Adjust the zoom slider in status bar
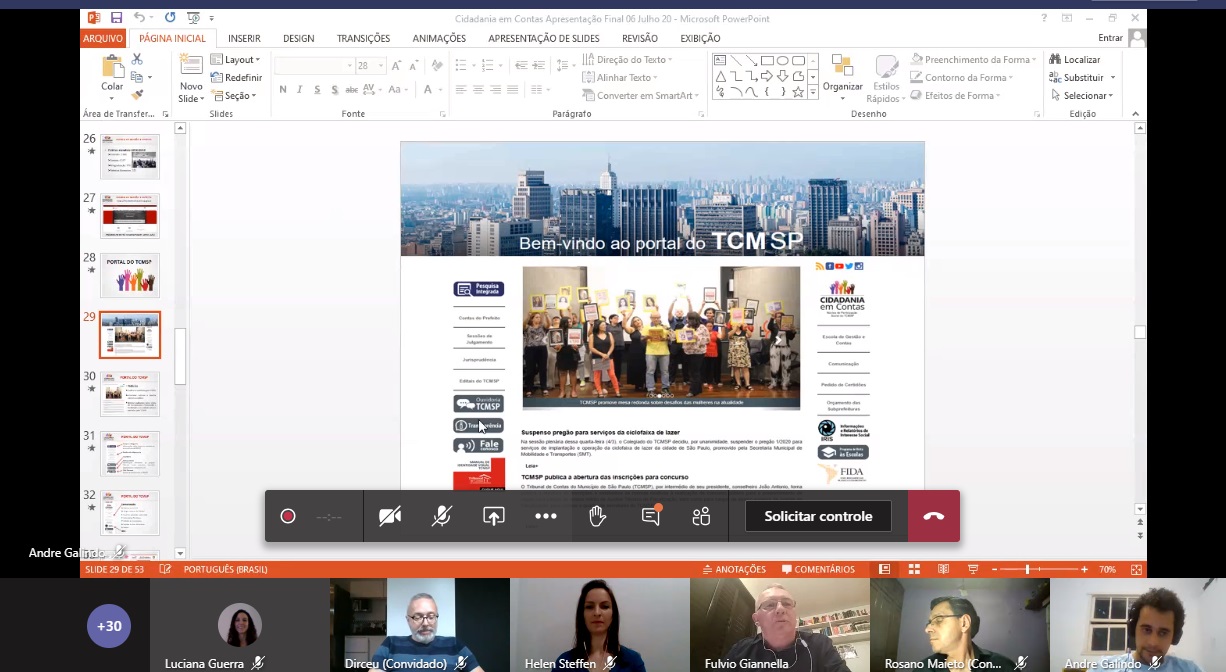This screenshot has height=672, width=1226. [1027, 569]
